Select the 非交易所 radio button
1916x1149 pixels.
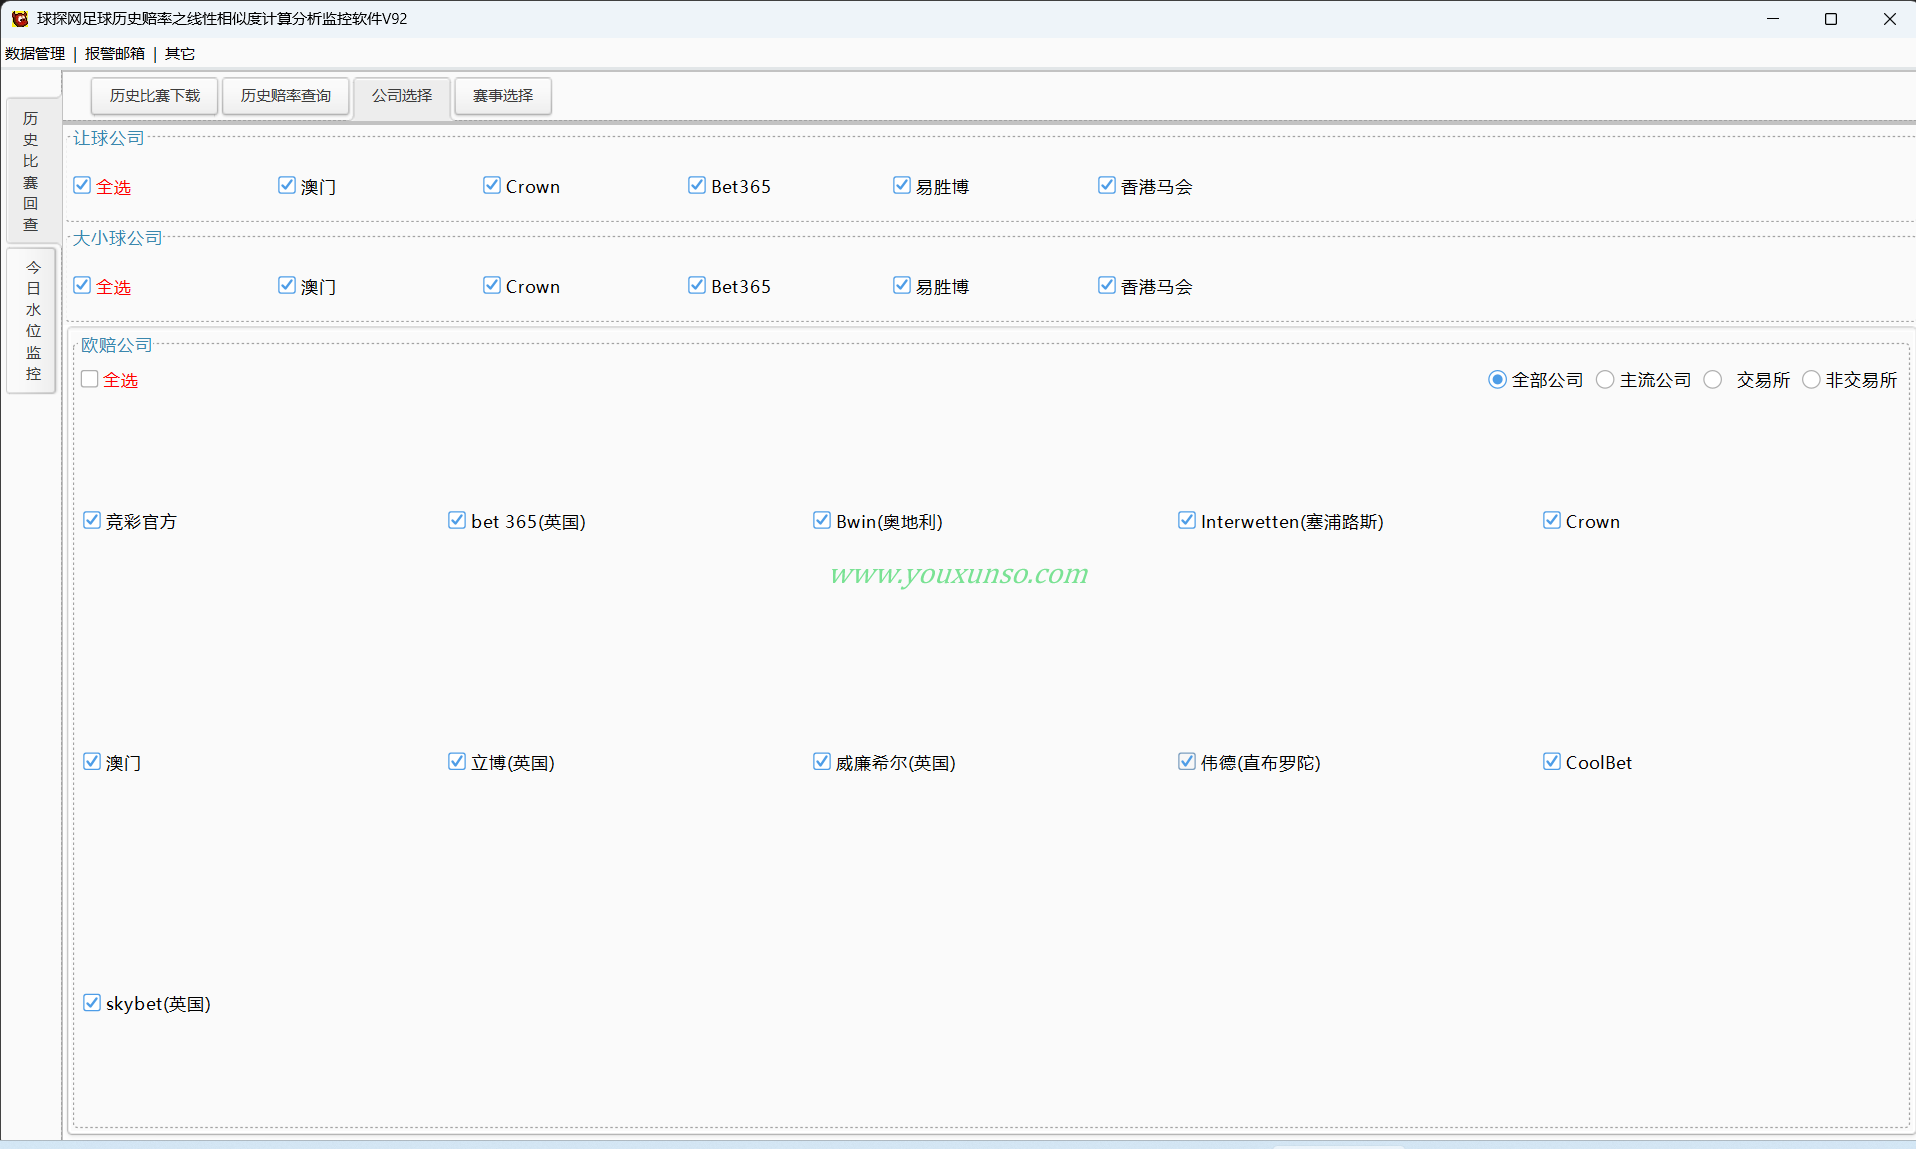click(x=1811, y=380)
